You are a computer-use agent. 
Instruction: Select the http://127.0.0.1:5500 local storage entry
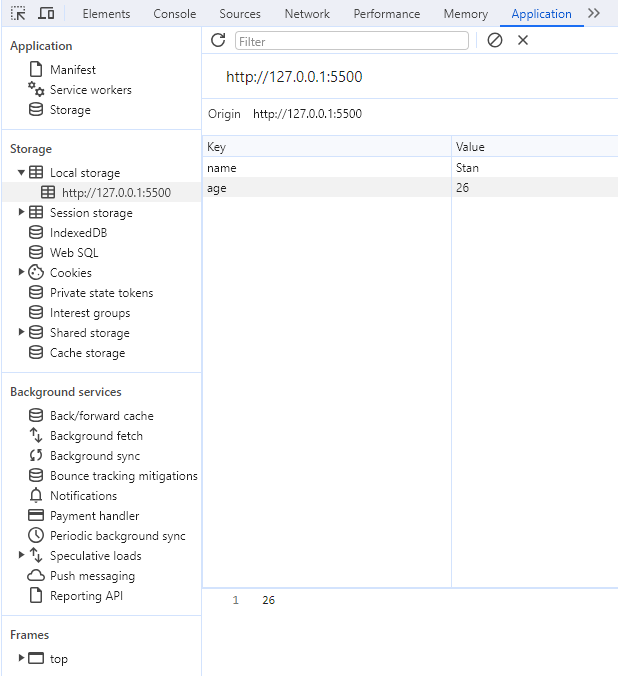102,192
